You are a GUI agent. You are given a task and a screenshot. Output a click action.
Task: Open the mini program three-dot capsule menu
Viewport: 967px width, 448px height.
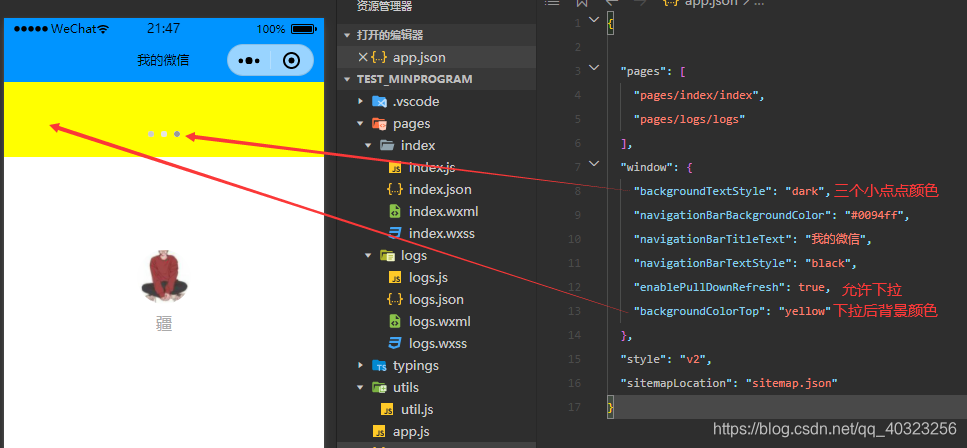click(249, 60)
